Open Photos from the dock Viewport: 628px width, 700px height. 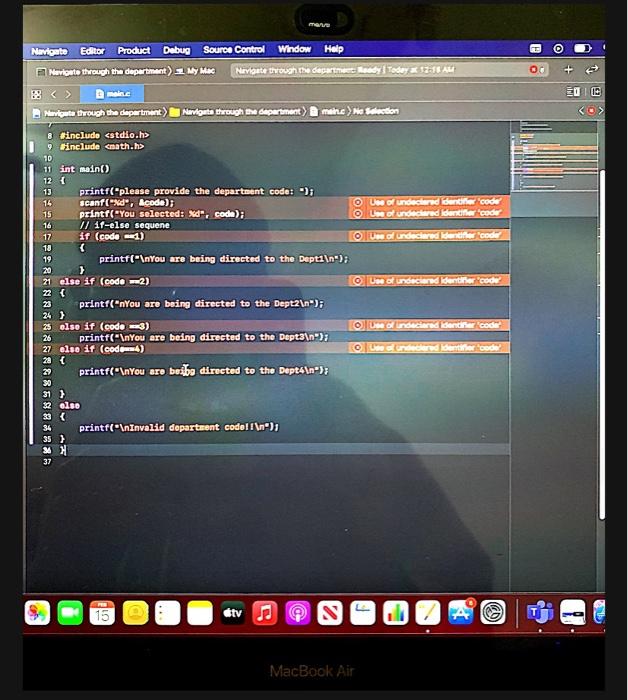(x=37, y=612)
